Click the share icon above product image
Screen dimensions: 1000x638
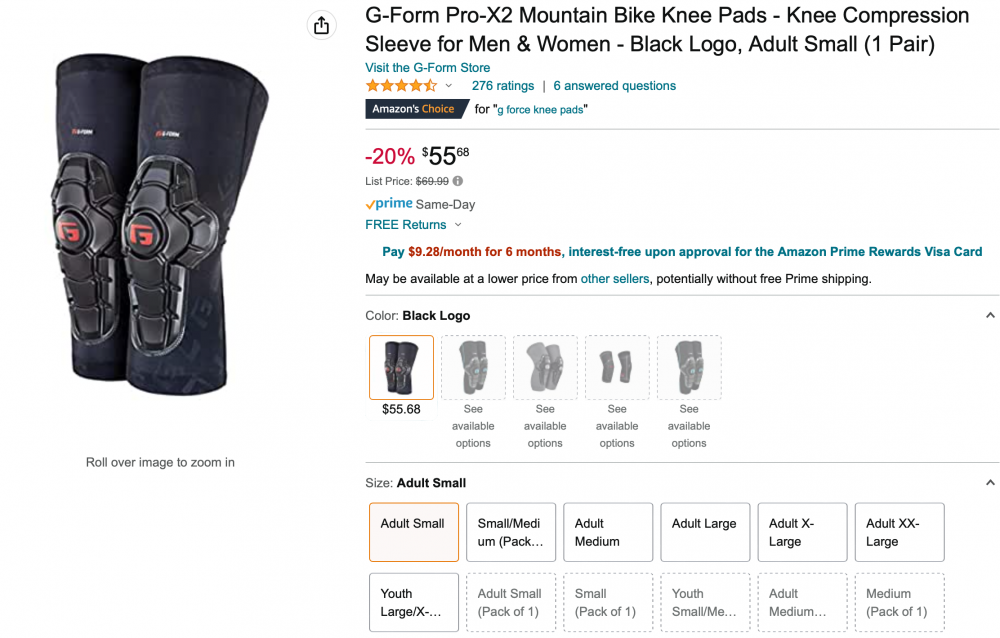pyautogui.click(x=321, y=26)
